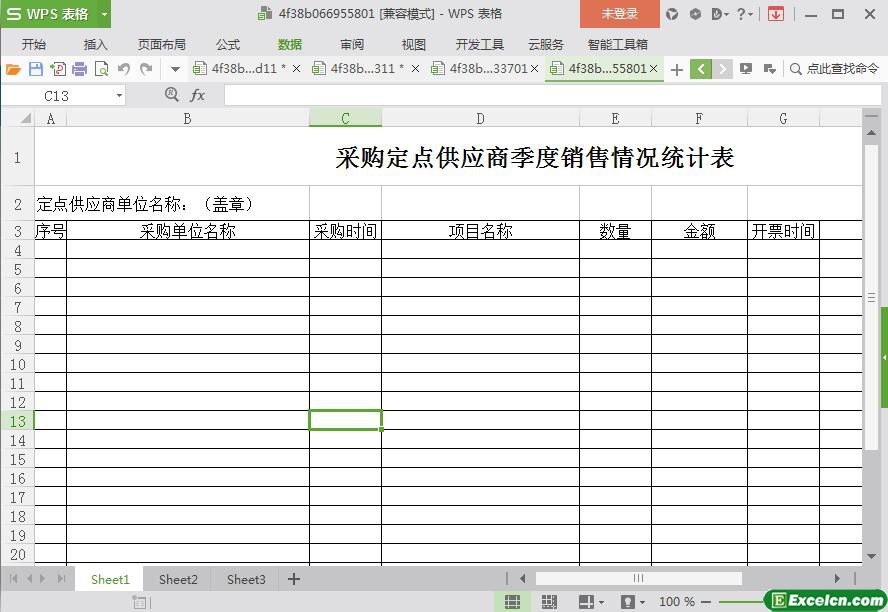Image resolution: width=888 pixels, height=612 pixels.
Task: Close the 4f38b...d11 document tab
Action: coord(296,69)
